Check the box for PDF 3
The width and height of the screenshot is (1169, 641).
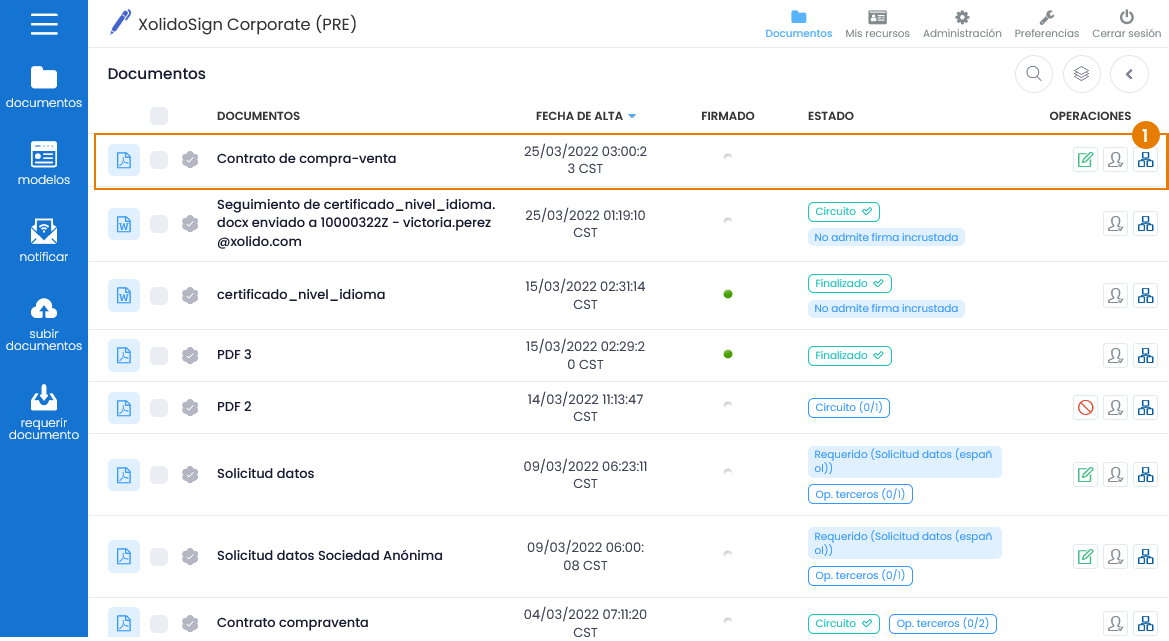pyautogui.click(x=159, y=355)
